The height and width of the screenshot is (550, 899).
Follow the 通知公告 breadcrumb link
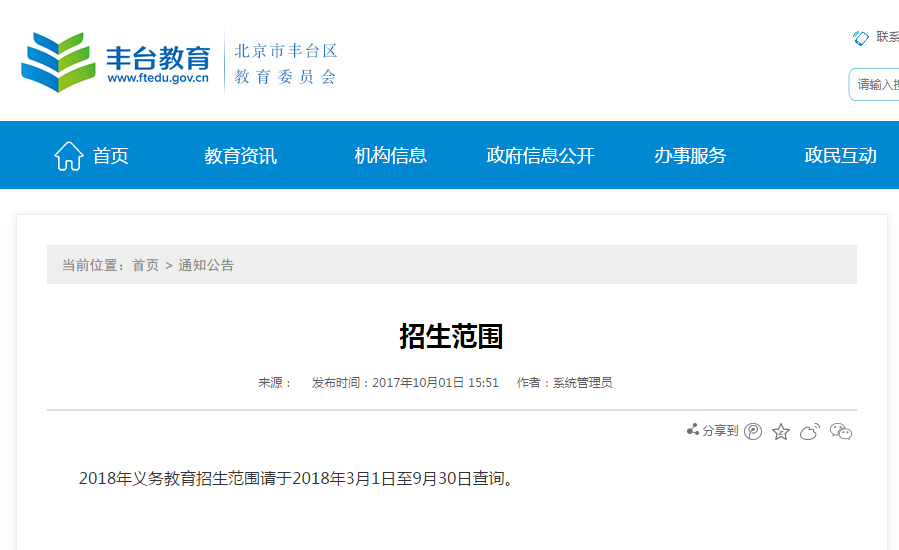click(x=206, y=265)
